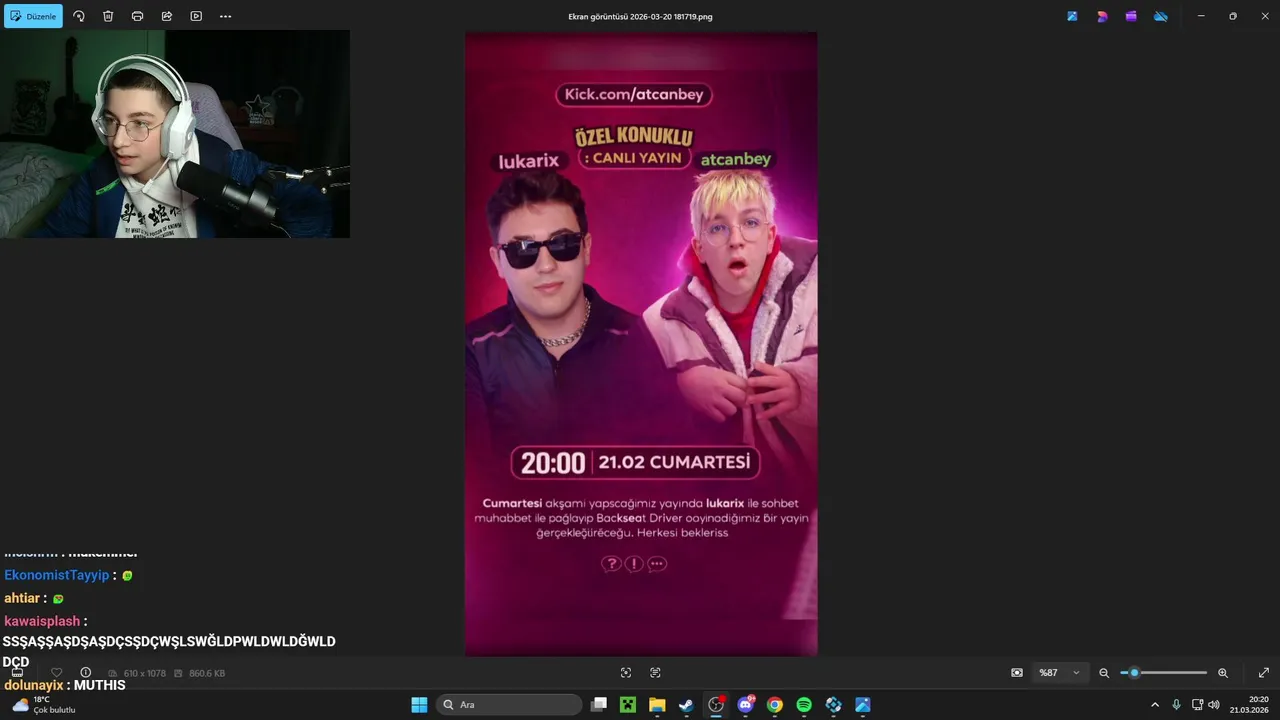This screenshot has width=1280, height=720.
Task: Click the streamer webcam overlay
Action: 175,134
